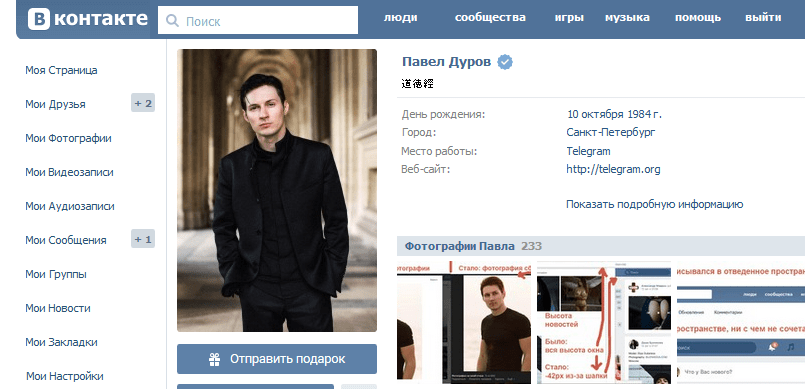
Task: Open Мои Закладки in the sidebar
Action: pos(61,342)
